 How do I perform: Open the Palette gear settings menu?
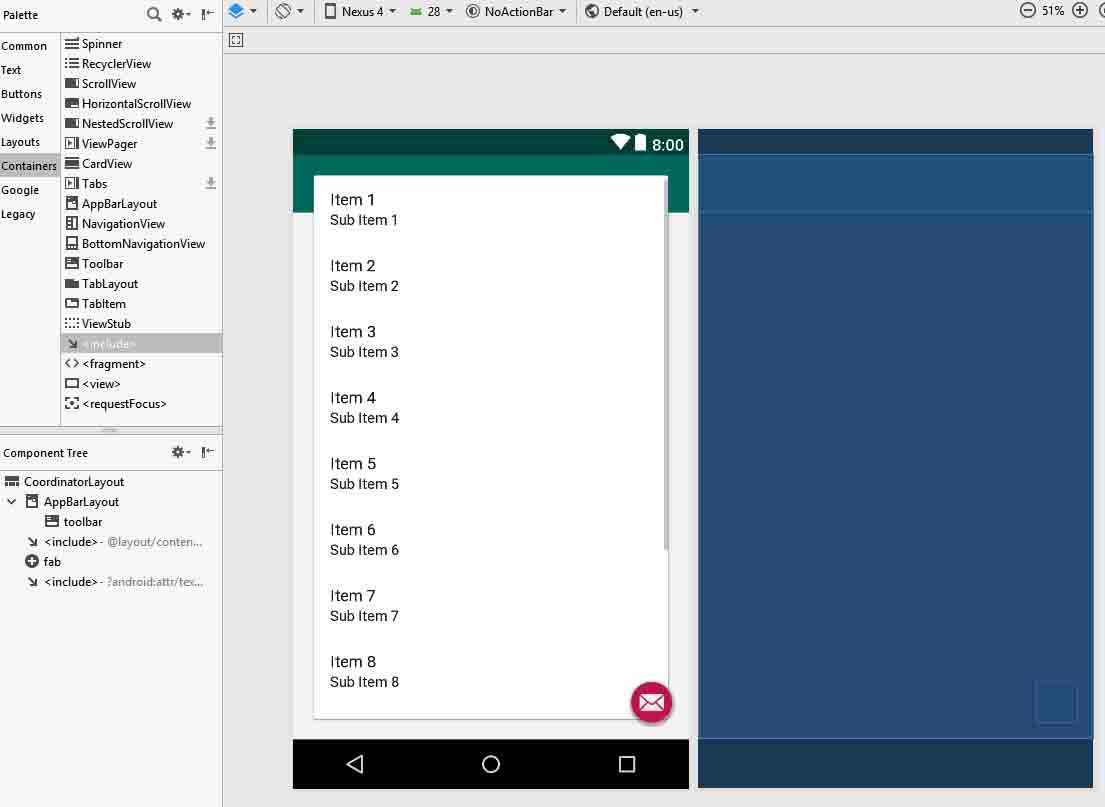click(x=180, y=14)
